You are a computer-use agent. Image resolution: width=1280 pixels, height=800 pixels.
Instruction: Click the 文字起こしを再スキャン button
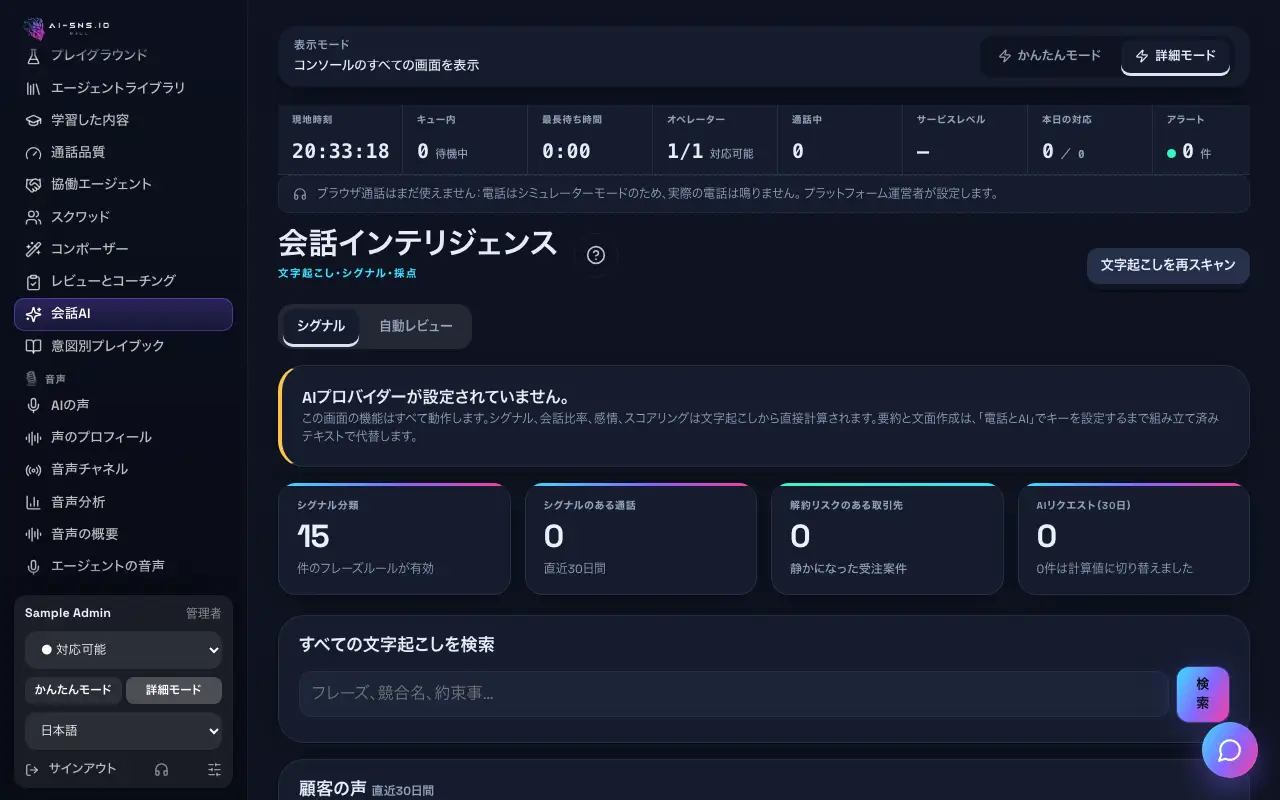pos(1168,266)
